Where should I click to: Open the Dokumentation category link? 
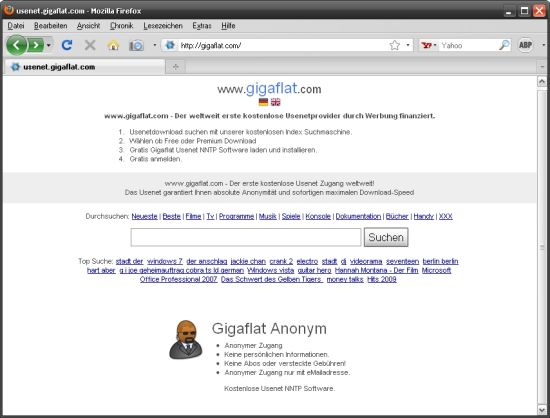click(358, 216)
